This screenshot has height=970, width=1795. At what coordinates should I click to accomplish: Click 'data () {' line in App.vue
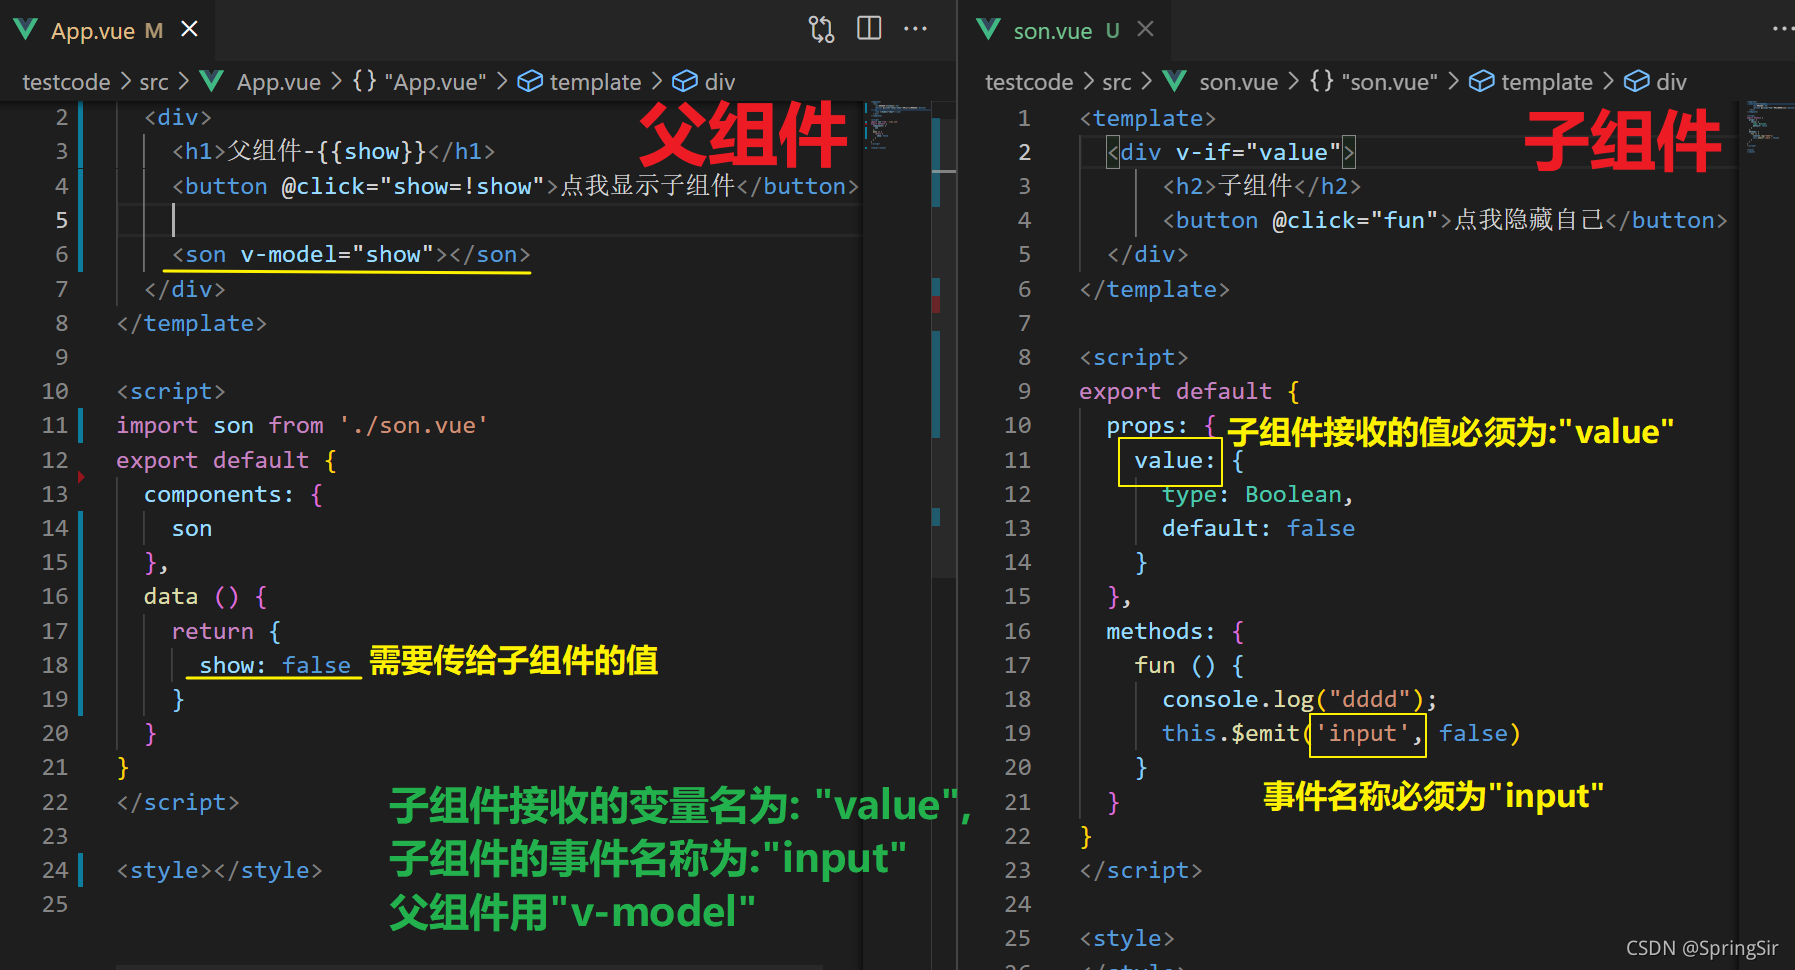coord(205,597)
